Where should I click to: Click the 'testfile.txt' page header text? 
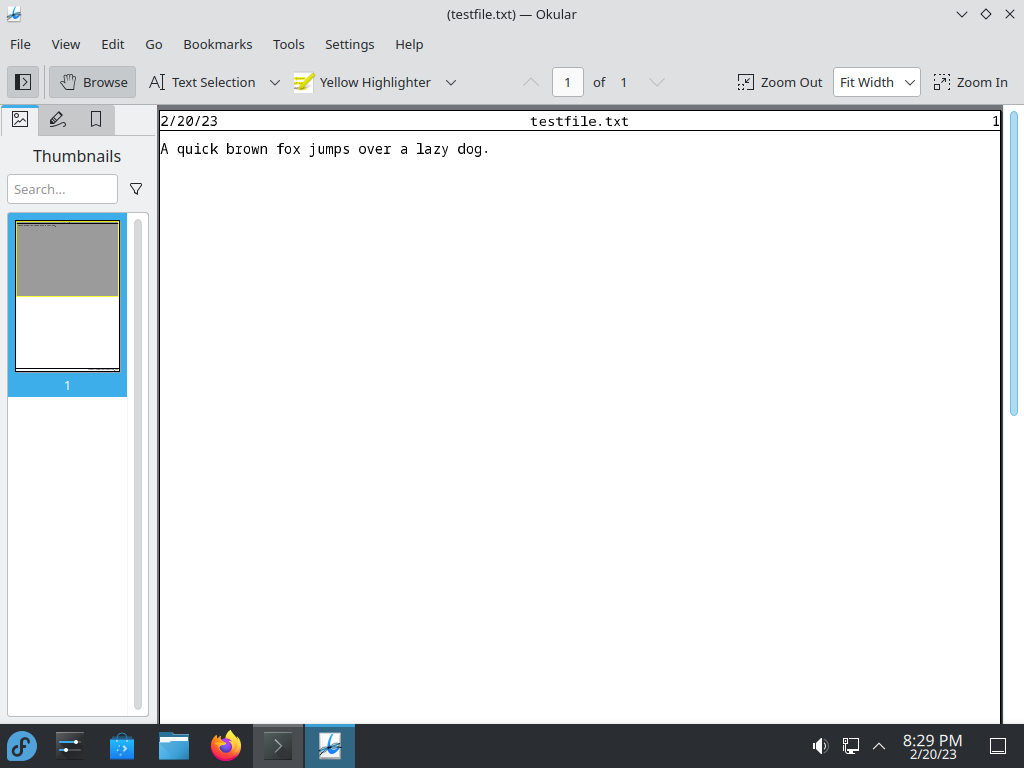click(579, 121)
